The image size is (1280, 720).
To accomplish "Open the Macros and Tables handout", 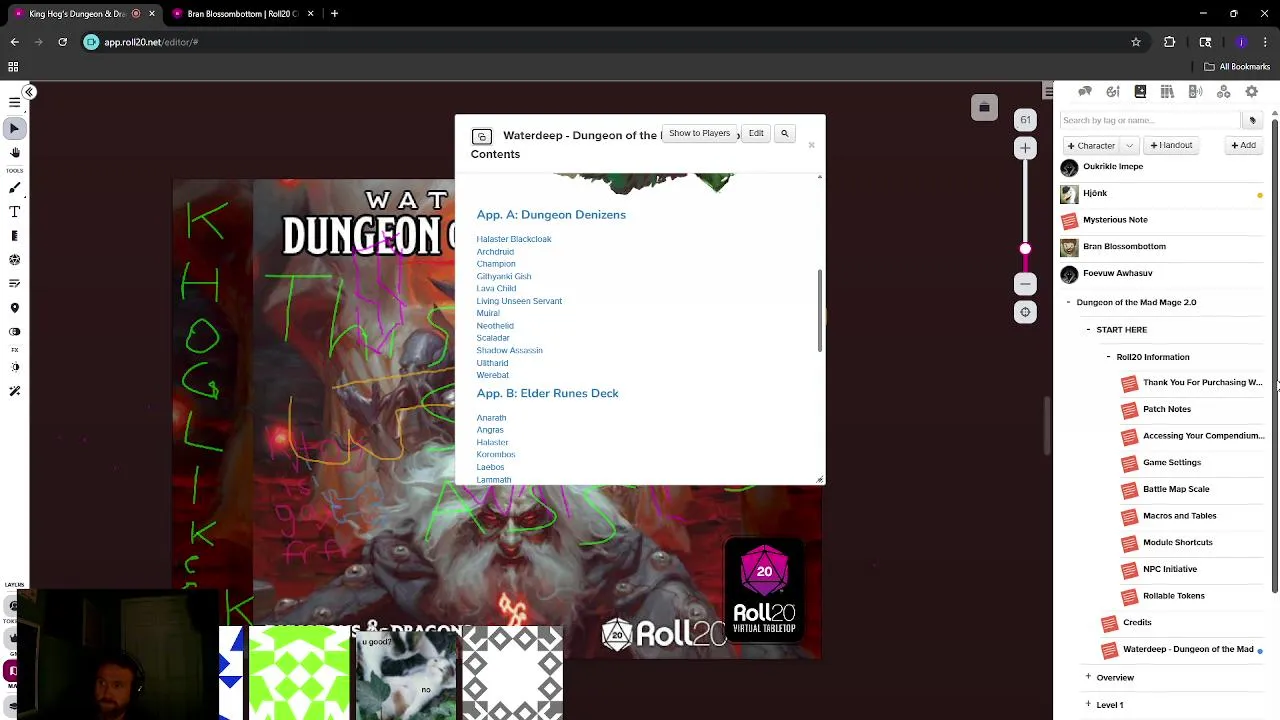I will pos(1179,516).
